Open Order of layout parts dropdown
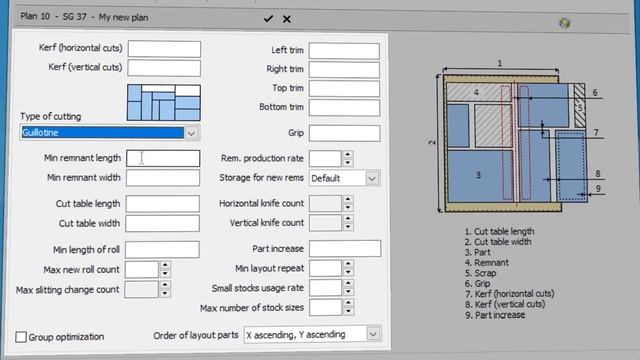Screen dimensions: 640x360 (373, 334)
